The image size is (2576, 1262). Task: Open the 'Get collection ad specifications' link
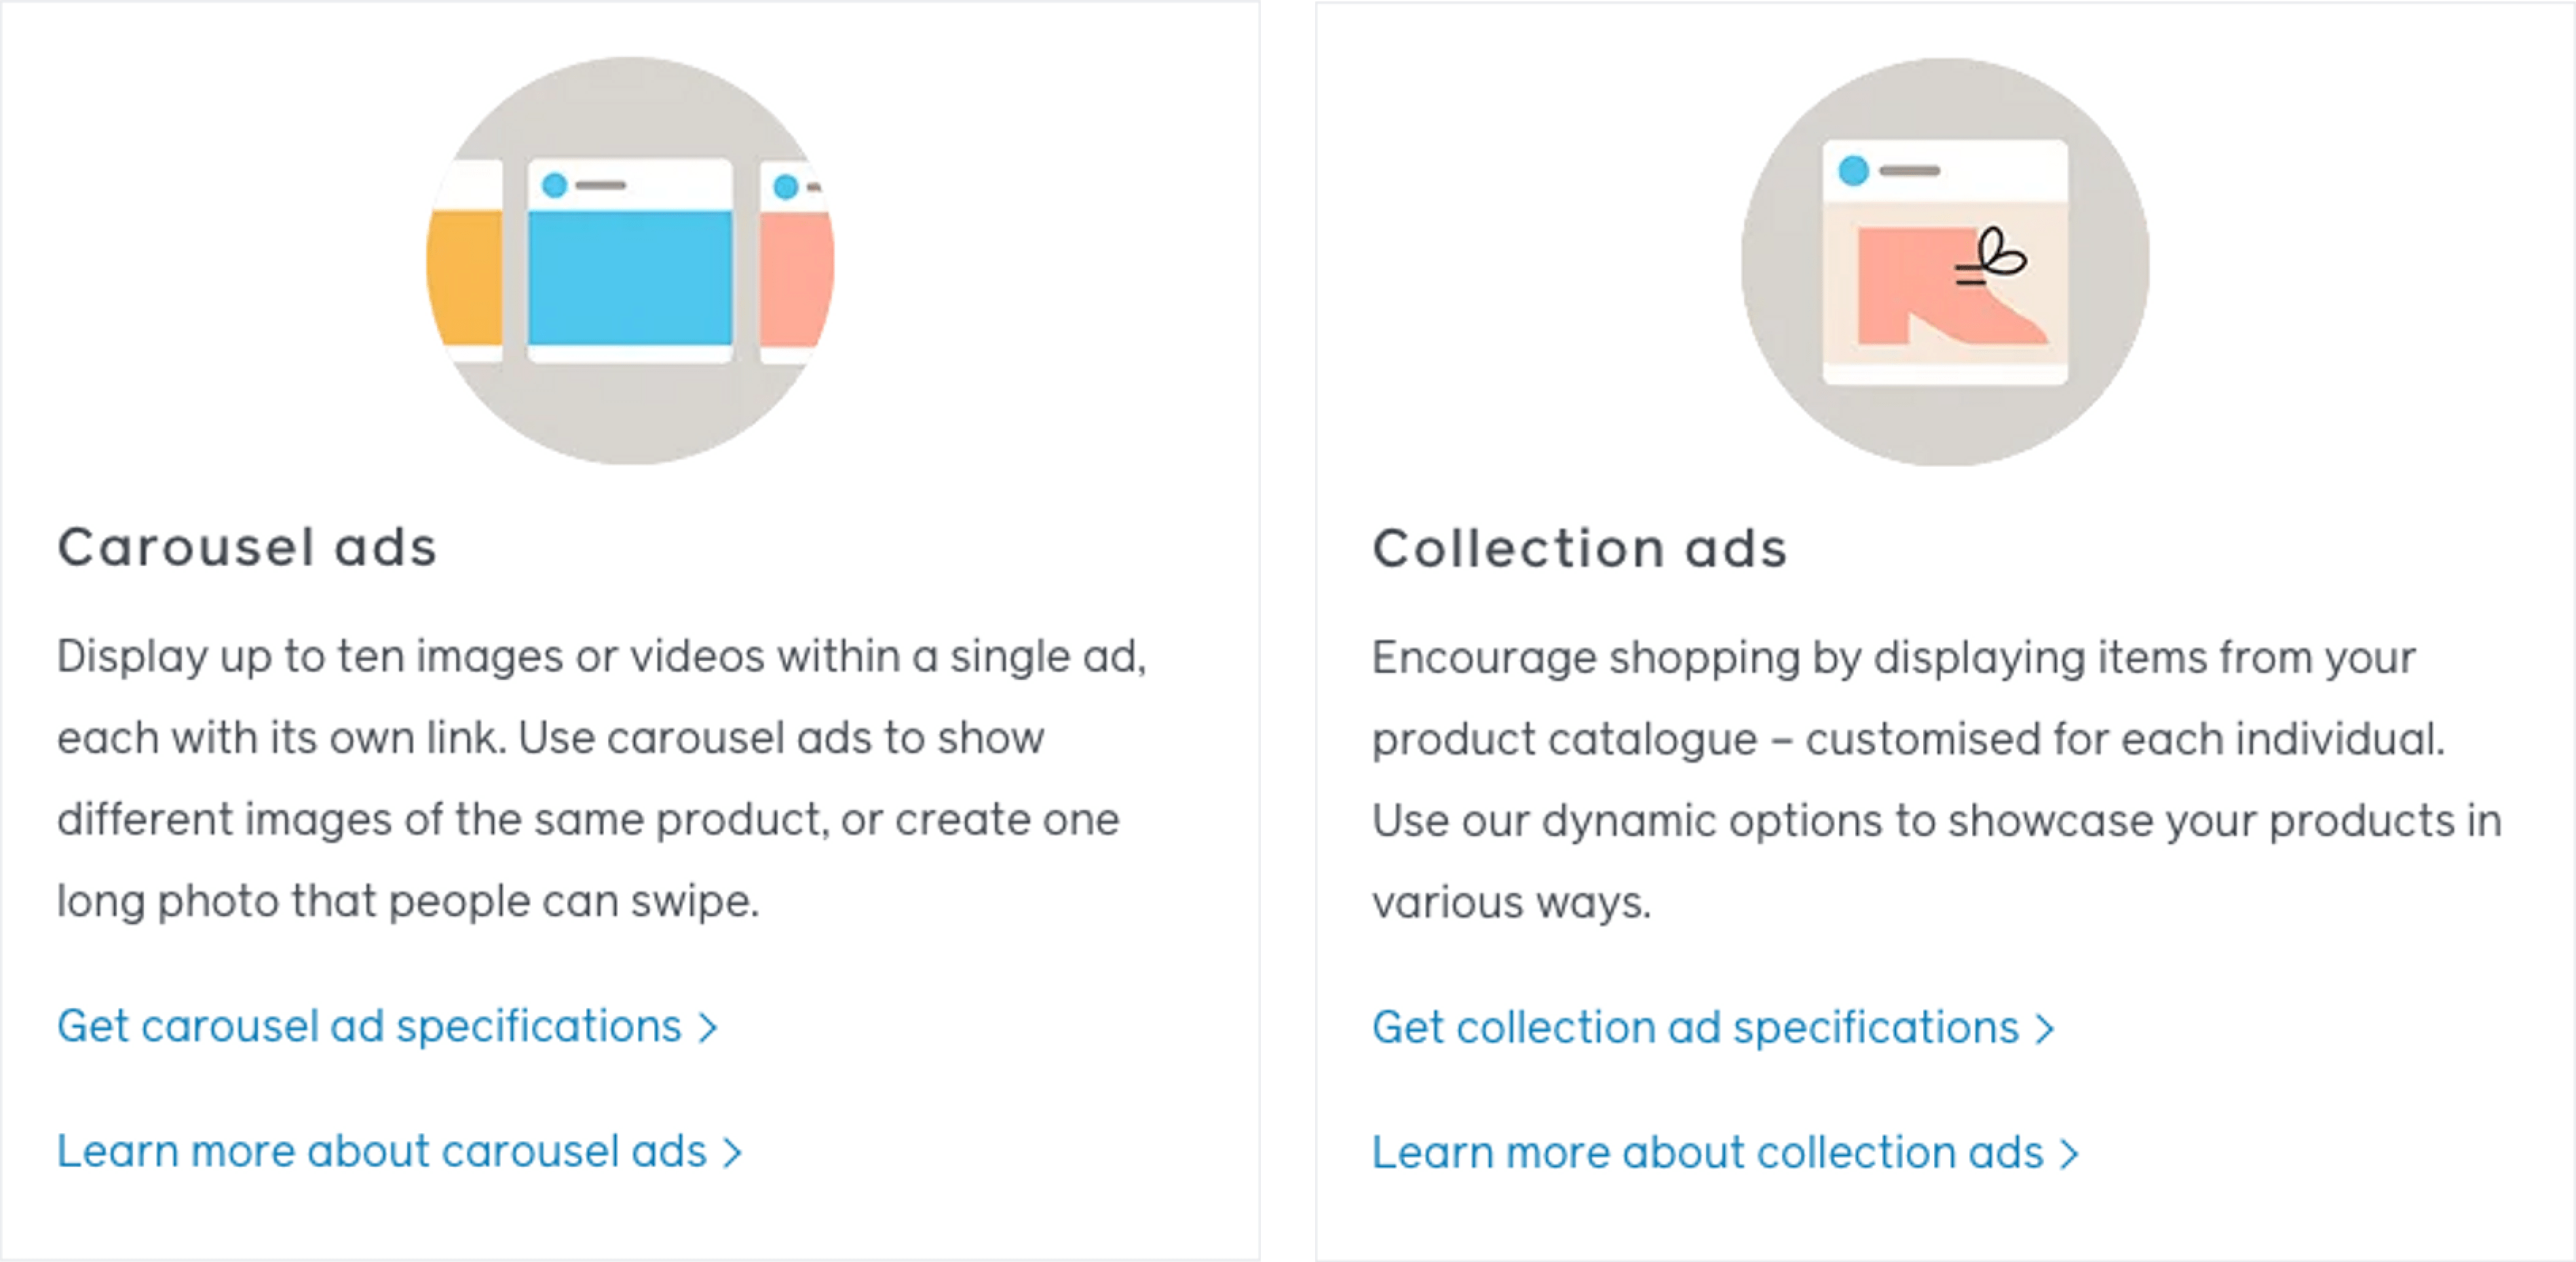coord(1696,1028)
